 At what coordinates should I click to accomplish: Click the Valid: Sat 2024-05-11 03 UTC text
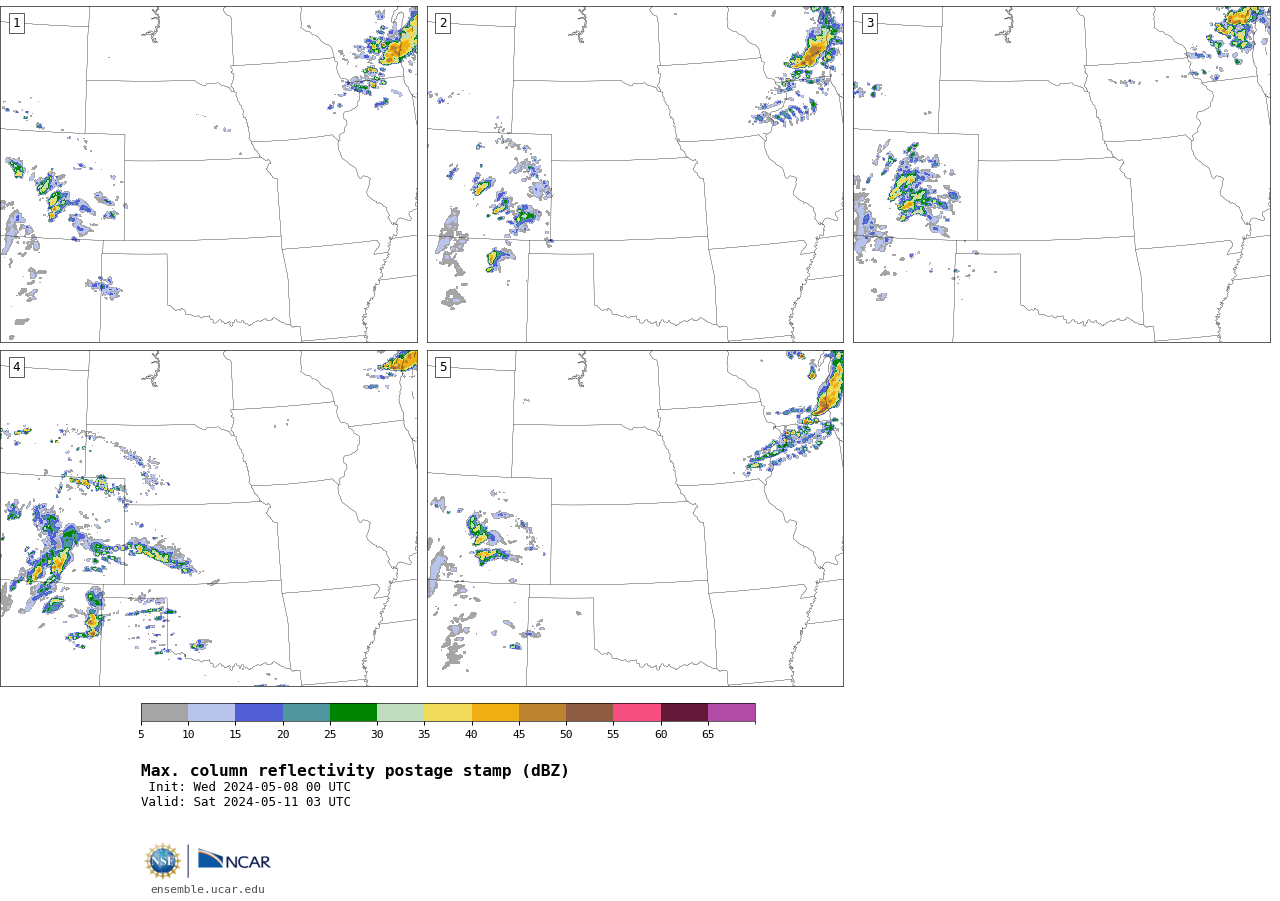click(x=246, y=802)
